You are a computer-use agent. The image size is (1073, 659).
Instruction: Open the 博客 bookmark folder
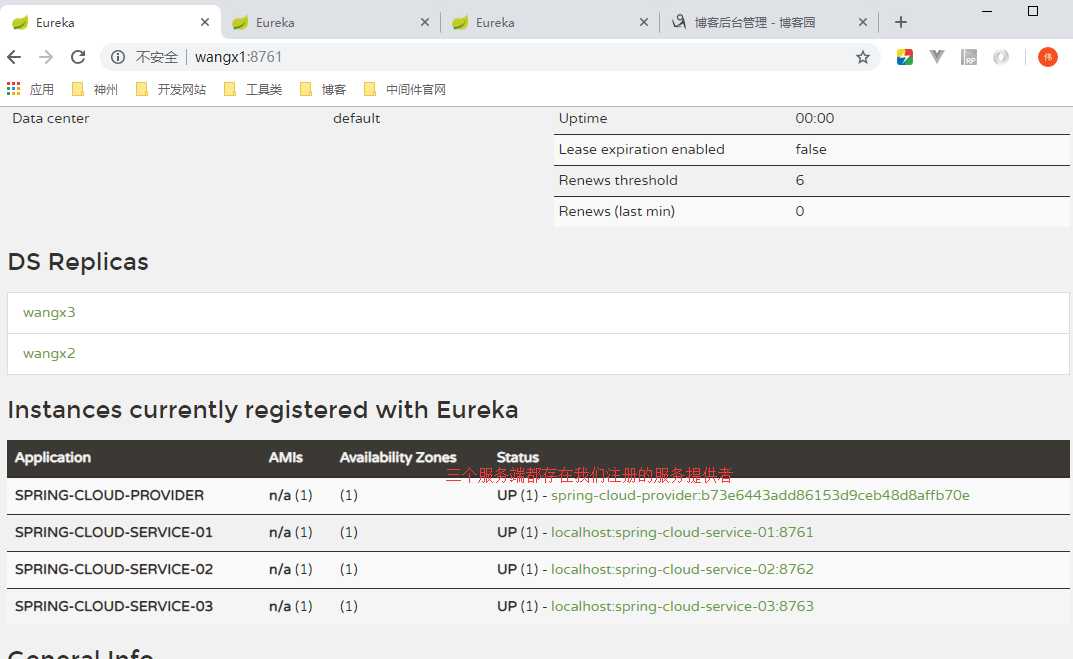[x=323, y=89]
